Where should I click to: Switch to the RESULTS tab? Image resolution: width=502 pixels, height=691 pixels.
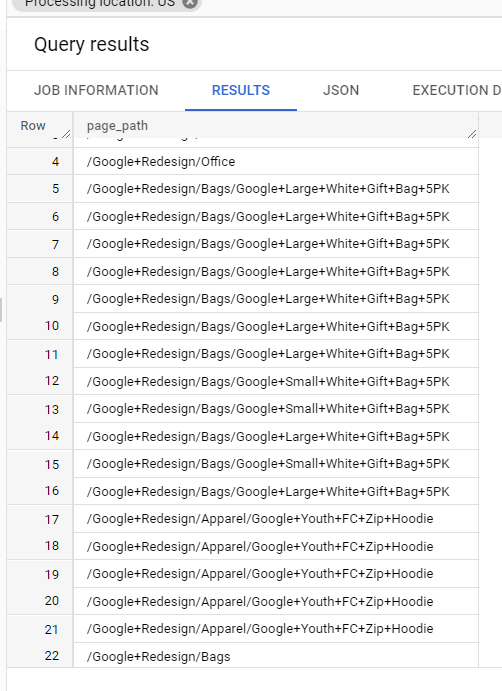241,90
